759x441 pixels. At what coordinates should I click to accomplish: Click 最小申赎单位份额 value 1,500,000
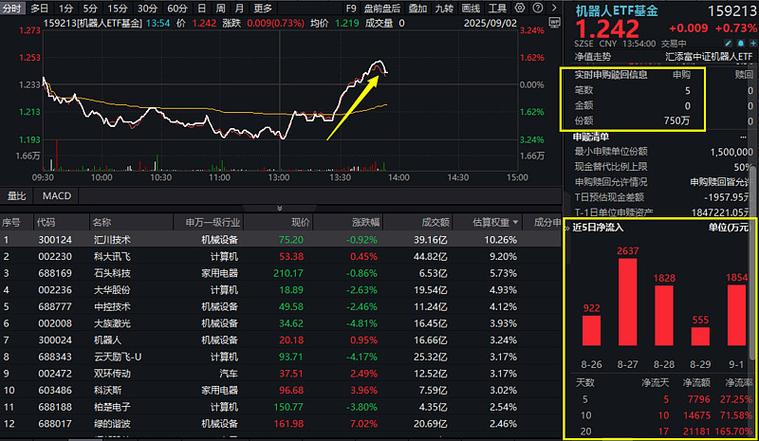[x=731, y=152]
